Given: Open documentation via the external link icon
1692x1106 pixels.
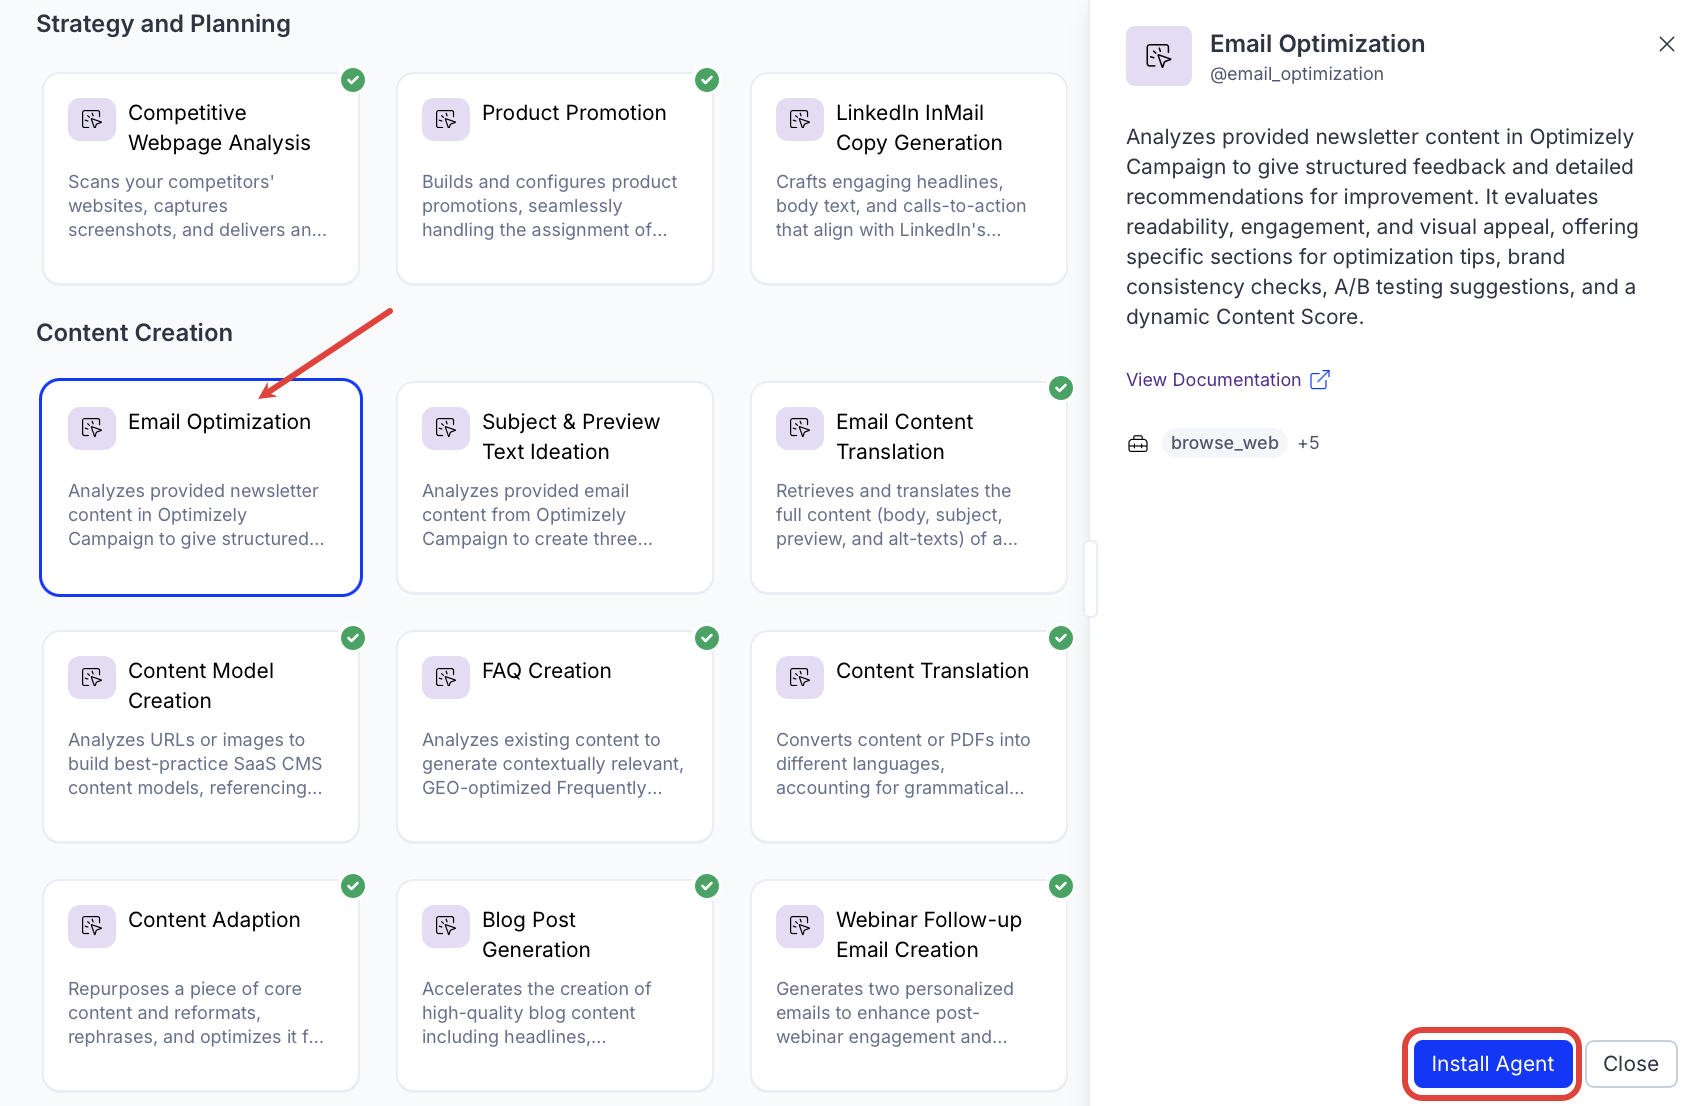Looking at the screenshot, I should coord(1320,379).
